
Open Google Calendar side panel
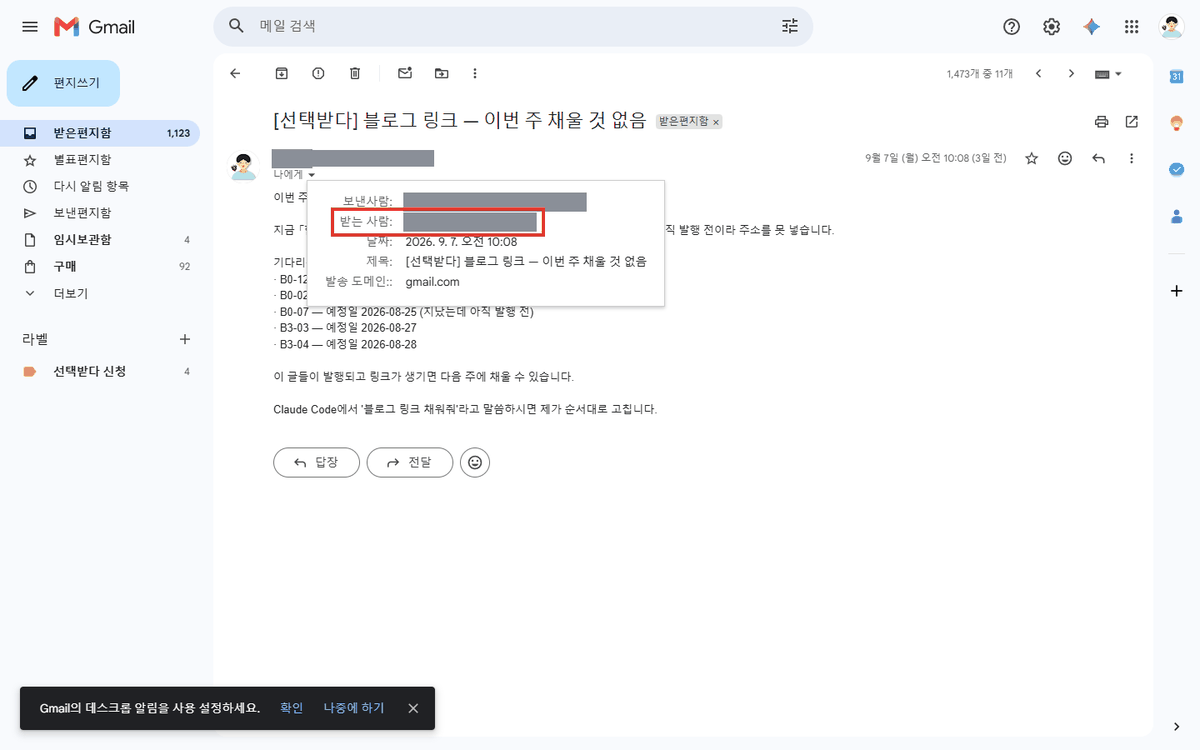click(1176, 76)
